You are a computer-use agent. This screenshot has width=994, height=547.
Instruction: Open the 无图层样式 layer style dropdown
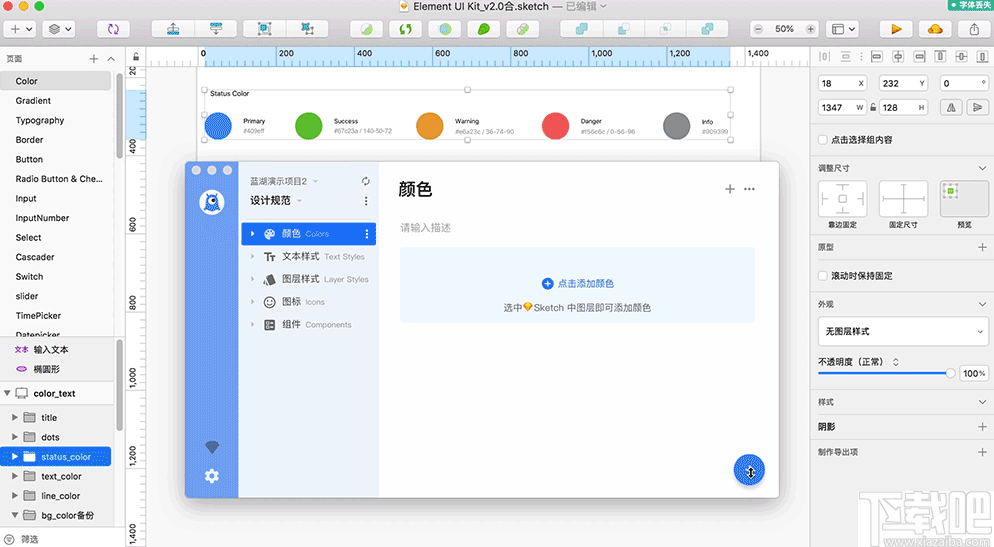(903, 332)
